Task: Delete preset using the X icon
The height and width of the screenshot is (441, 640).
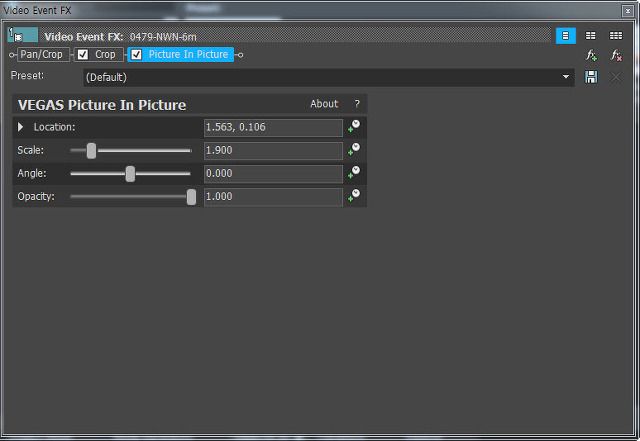Action: click(x=616, y=77)
